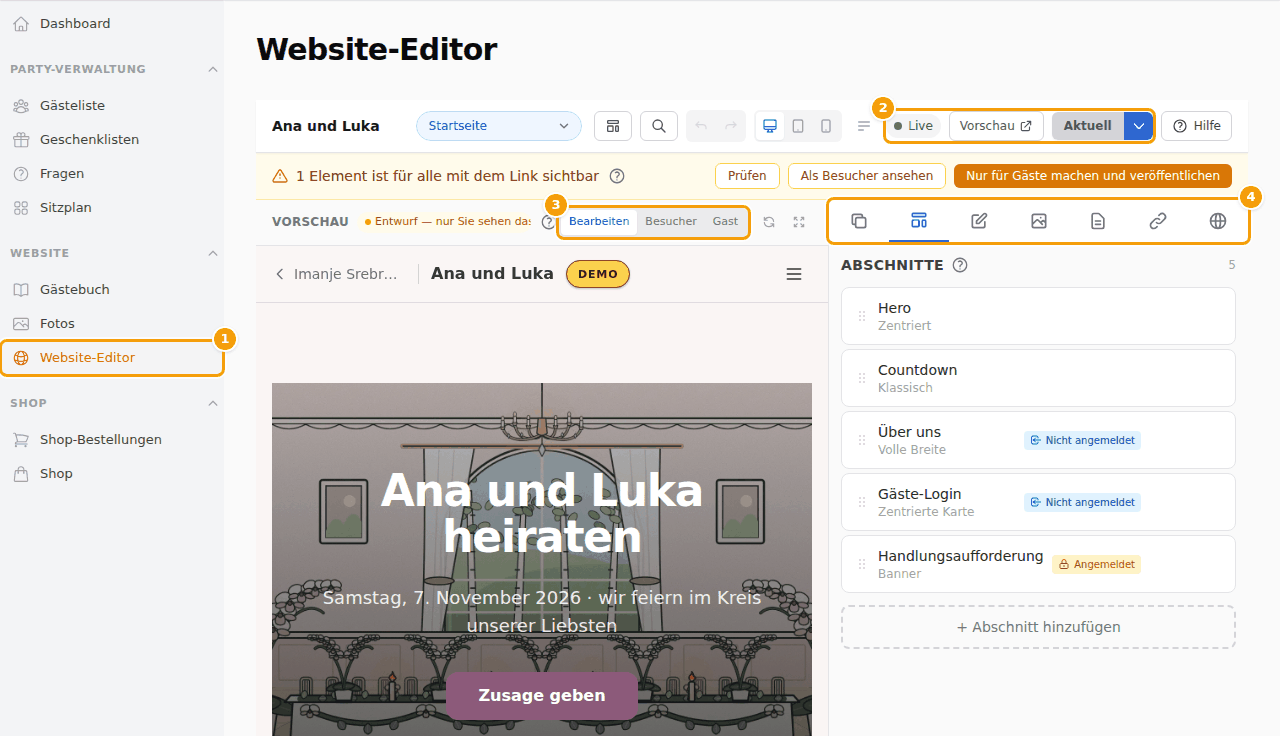The height and width of the screenshot is (736, 1280).
Task: Expand preview to fullscreen
Action: point(799,222)
